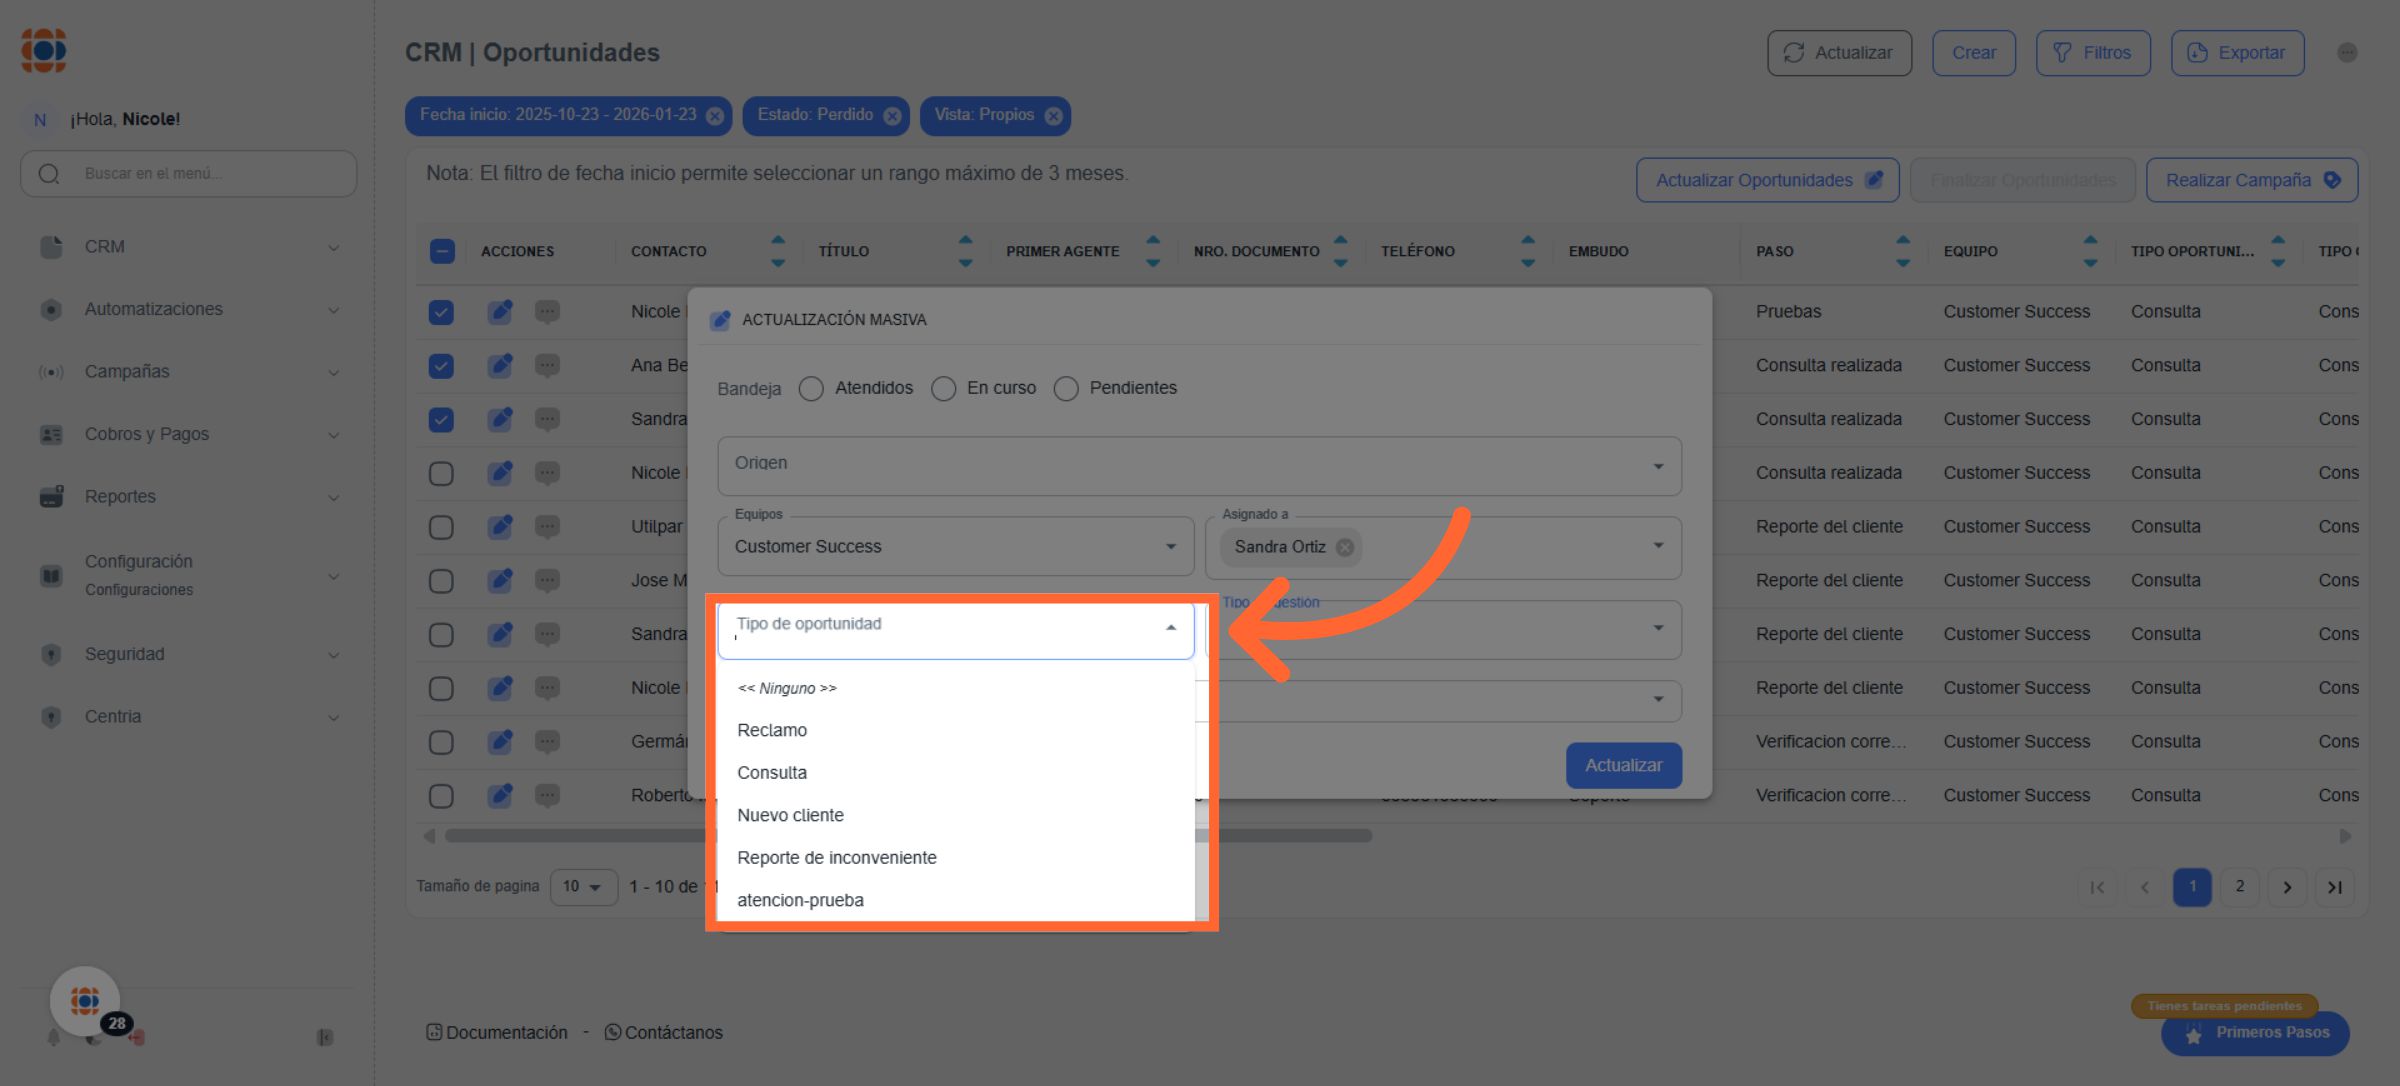This screenshot has width=2400, height=1086.
Task: Check the Utilpar row checkbox
Action: point(441,527)
